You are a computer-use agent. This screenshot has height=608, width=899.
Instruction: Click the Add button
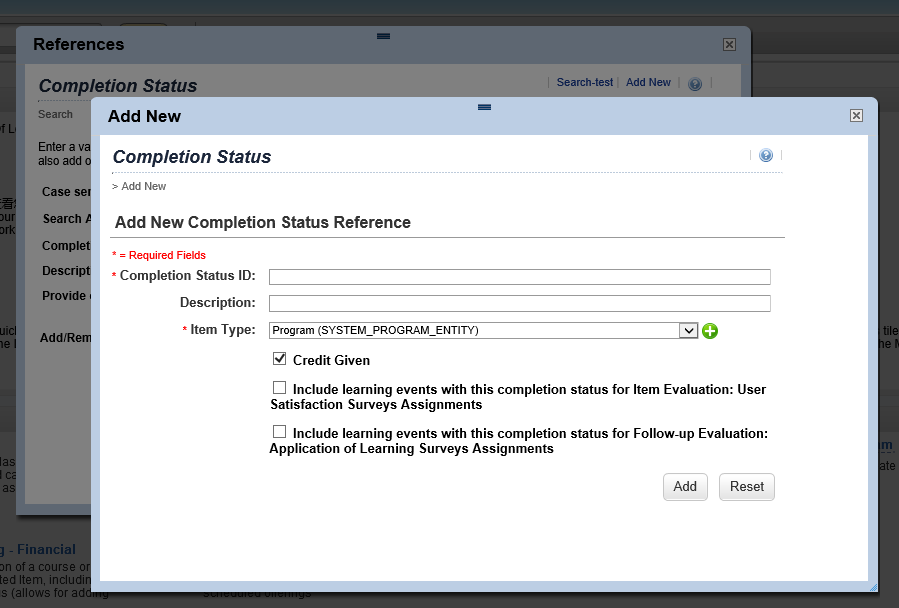pos(685,487)
